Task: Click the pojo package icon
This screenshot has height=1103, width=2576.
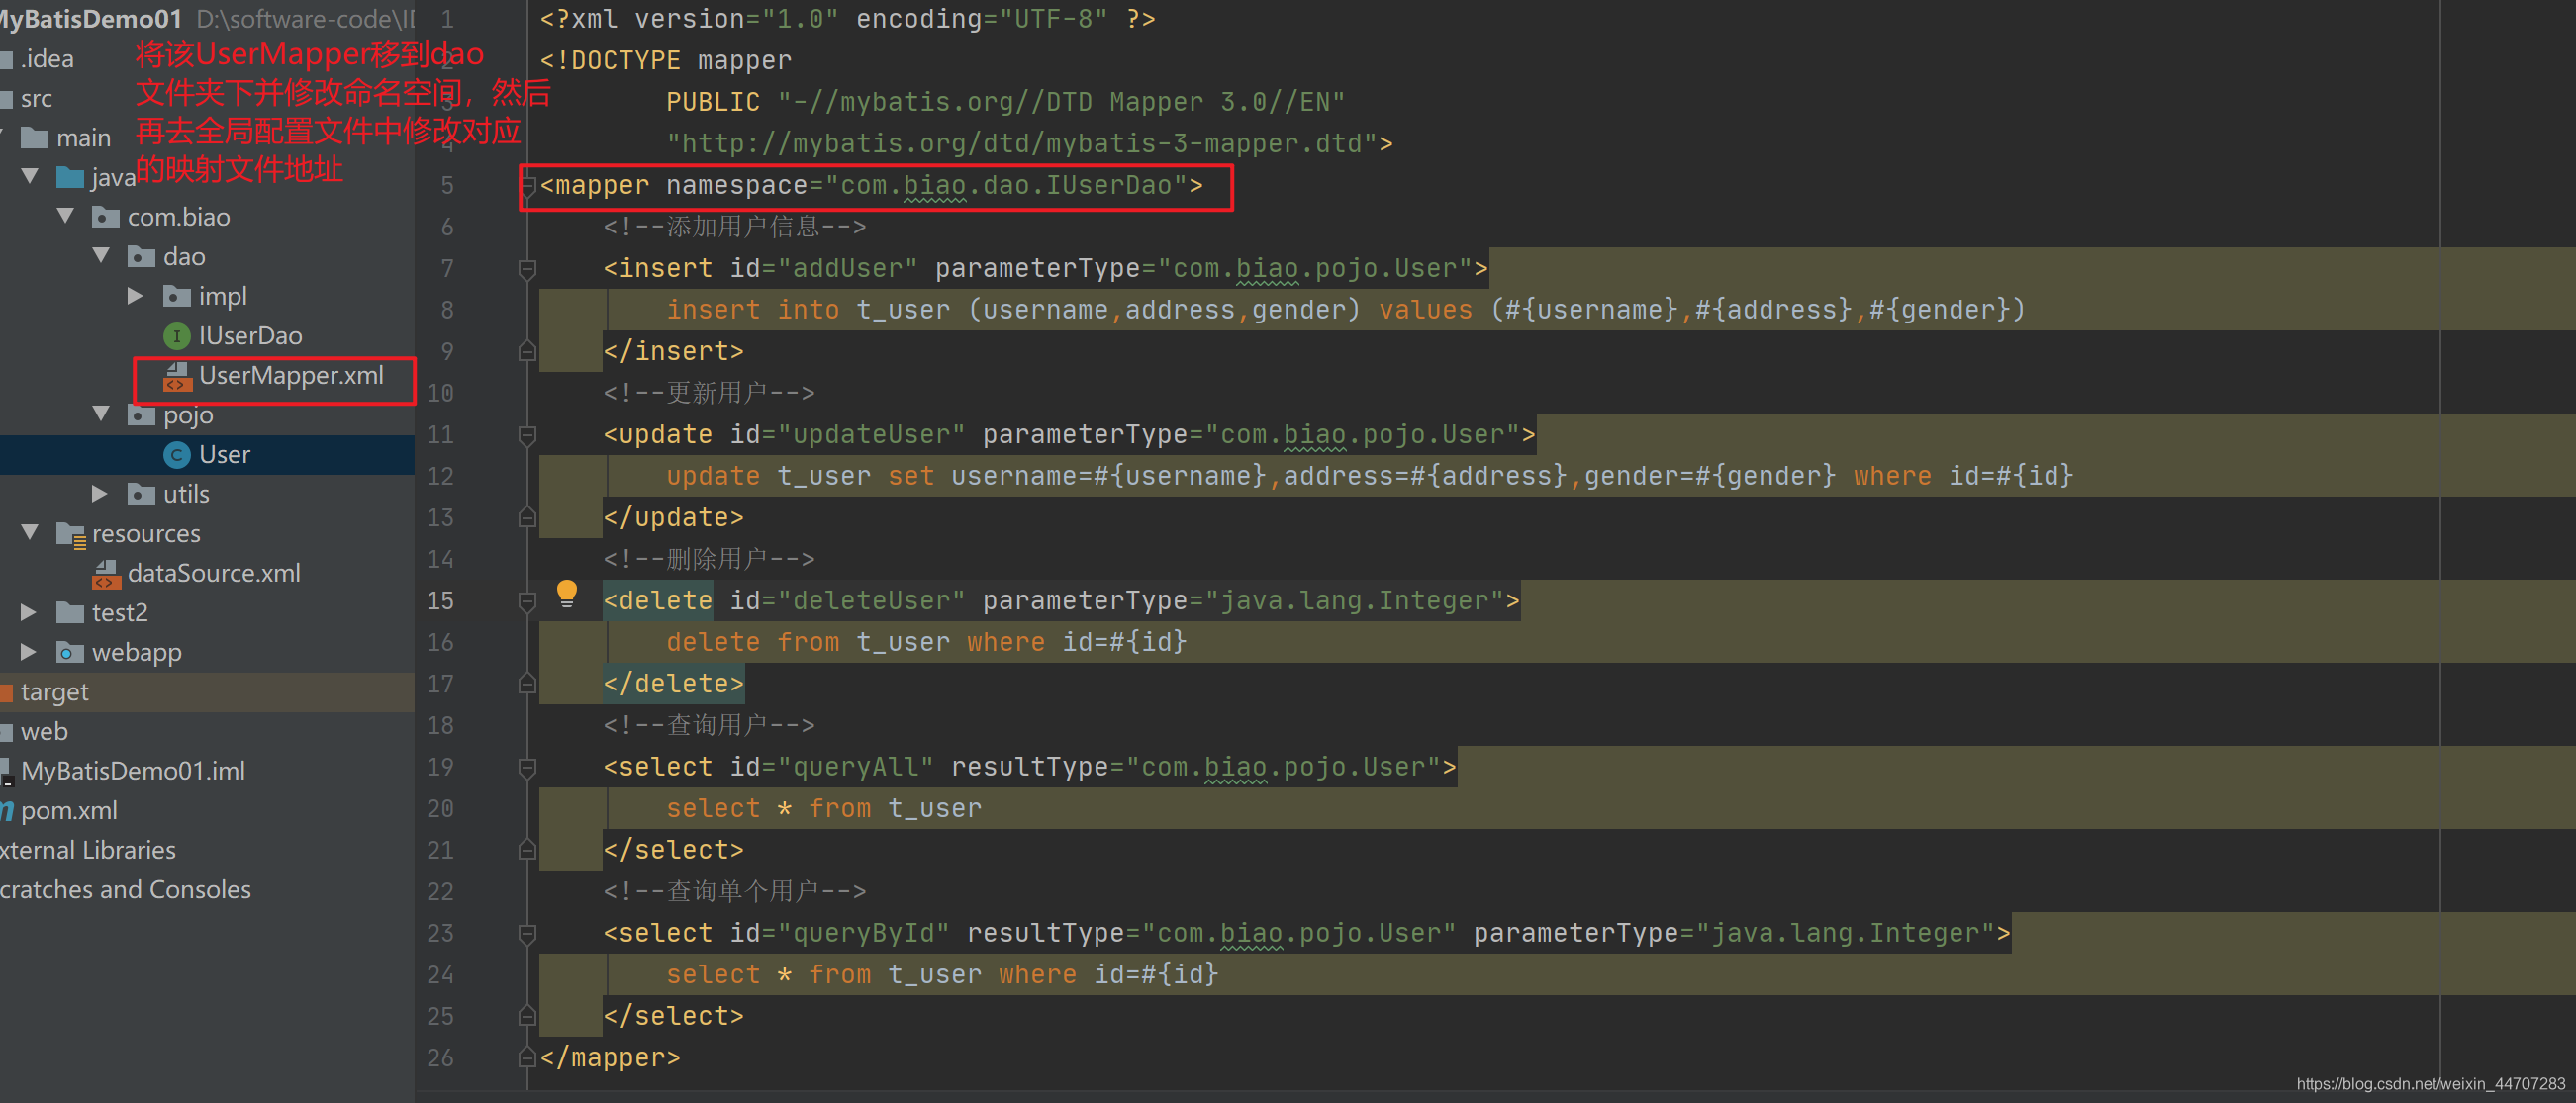Action: point(142,415)
